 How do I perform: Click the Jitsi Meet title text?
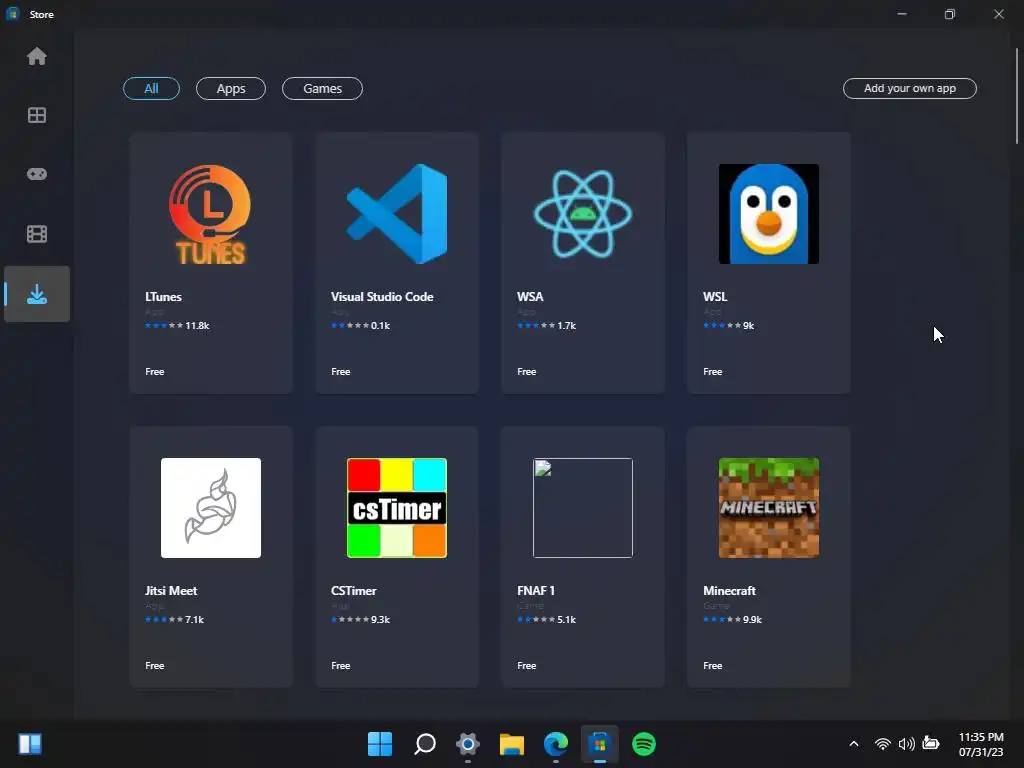click(x=171, y=590)
